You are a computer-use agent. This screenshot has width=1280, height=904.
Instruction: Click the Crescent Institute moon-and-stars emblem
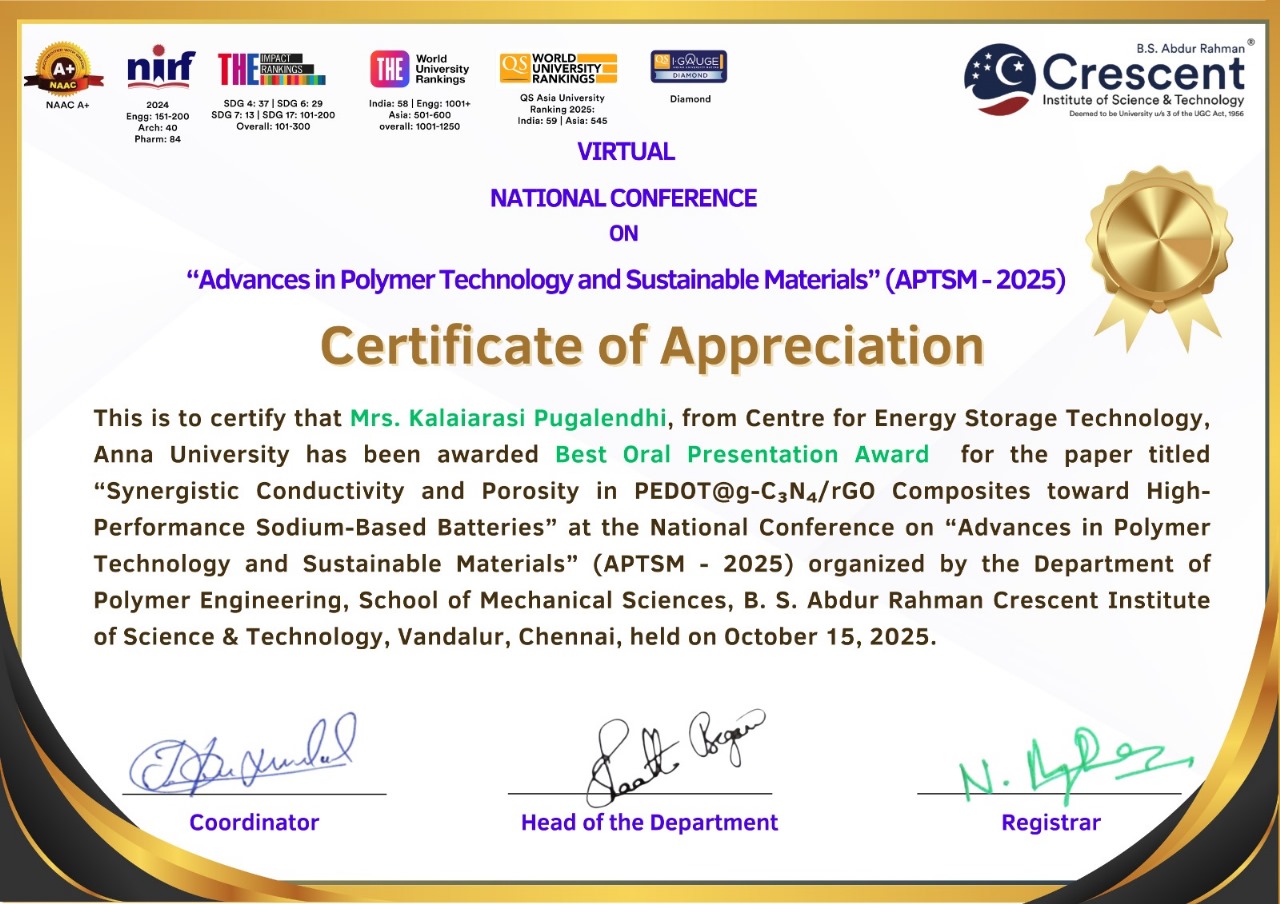pos(999,78)
